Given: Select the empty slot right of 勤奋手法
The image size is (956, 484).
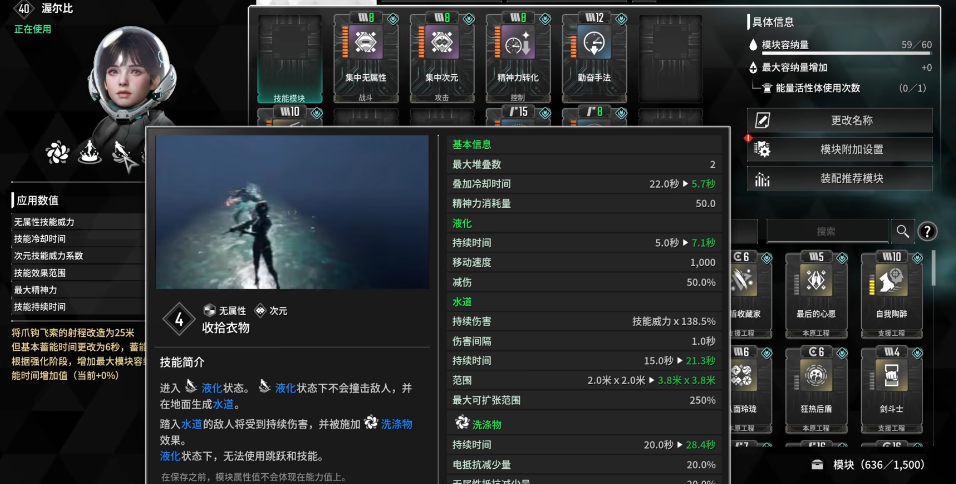Looking at the screenshot, I should 670,59.
